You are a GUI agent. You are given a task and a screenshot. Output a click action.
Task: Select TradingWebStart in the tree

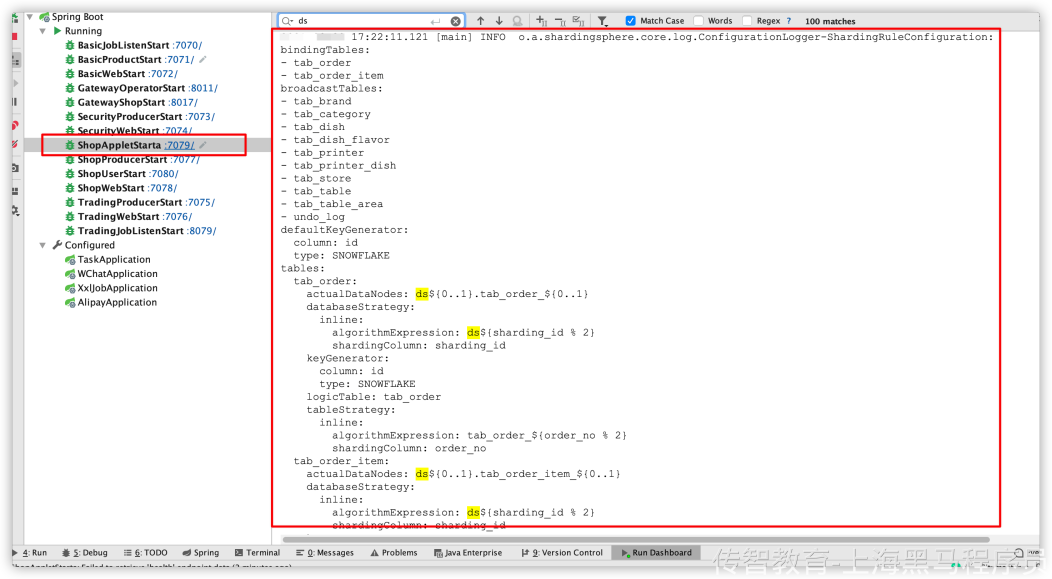[x=118, y=217]
